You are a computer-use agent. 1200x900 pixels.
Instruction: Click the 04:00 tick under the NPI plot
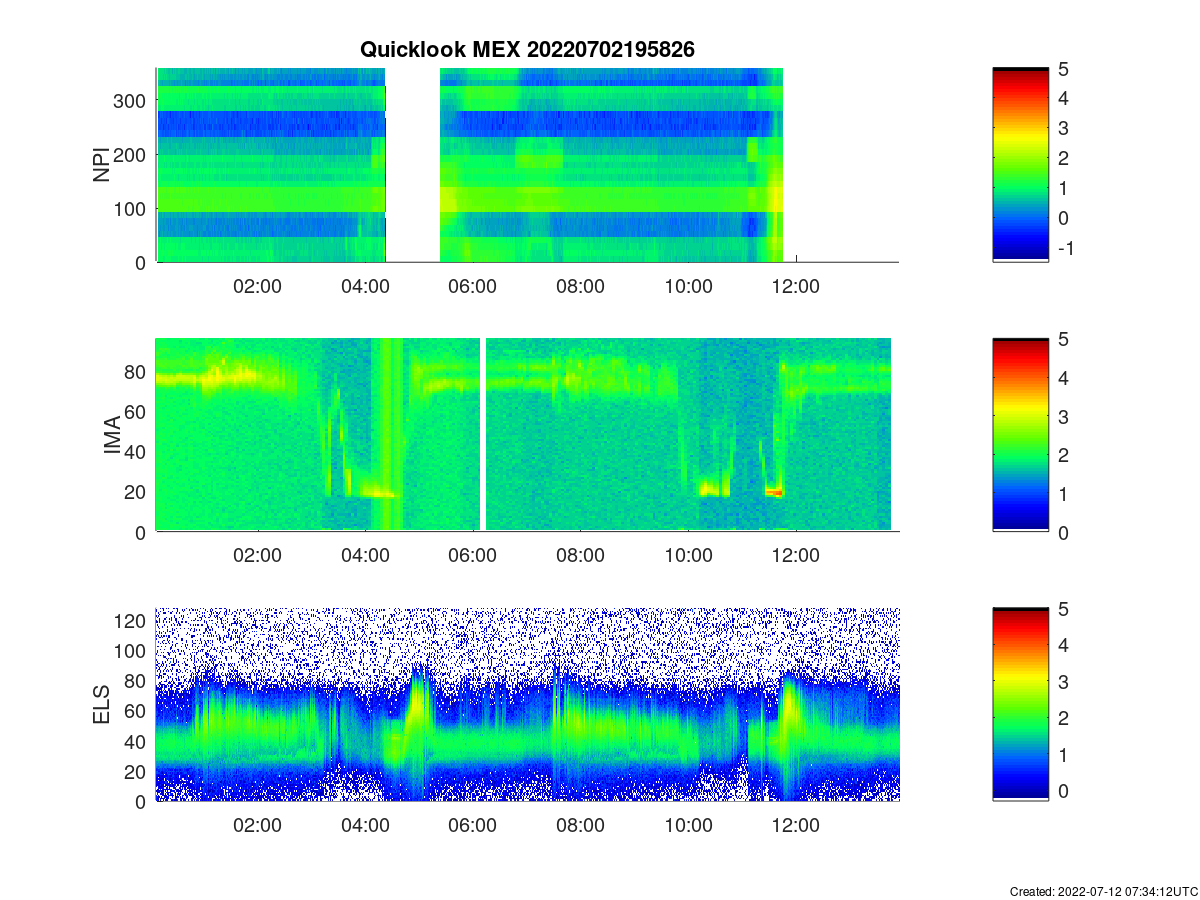coord(365,286)
